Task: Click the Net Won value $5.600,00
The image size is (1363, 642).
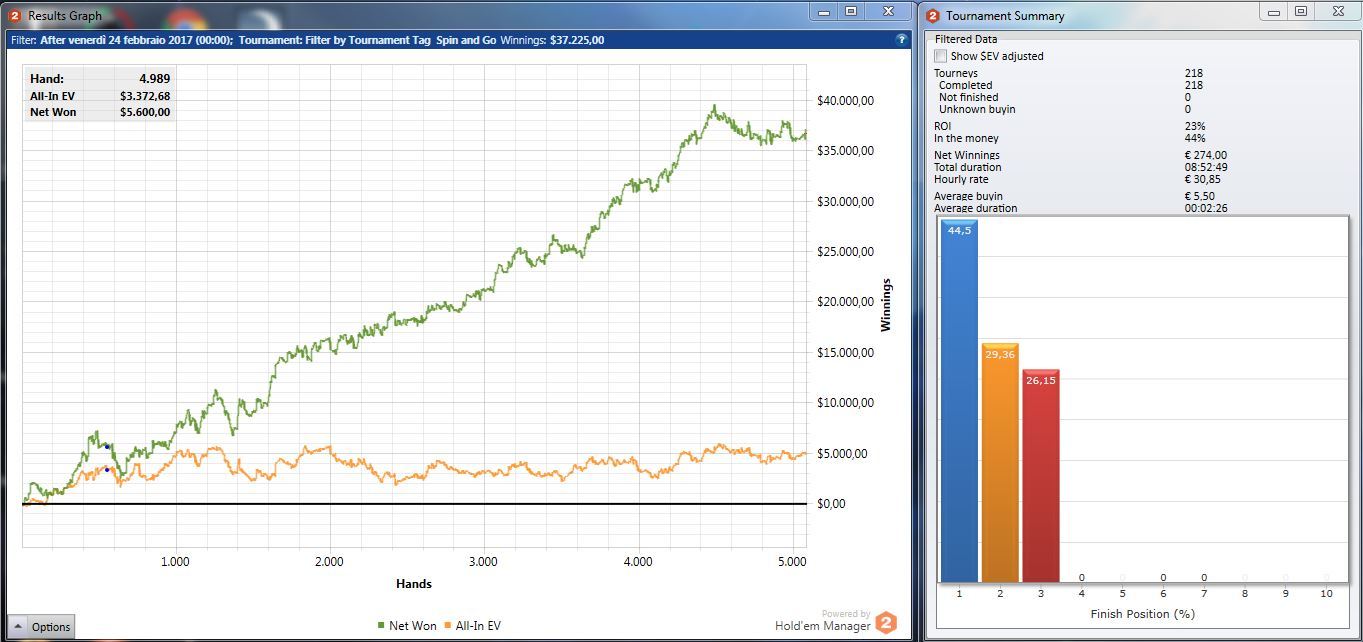Action: tap(145, 113)
